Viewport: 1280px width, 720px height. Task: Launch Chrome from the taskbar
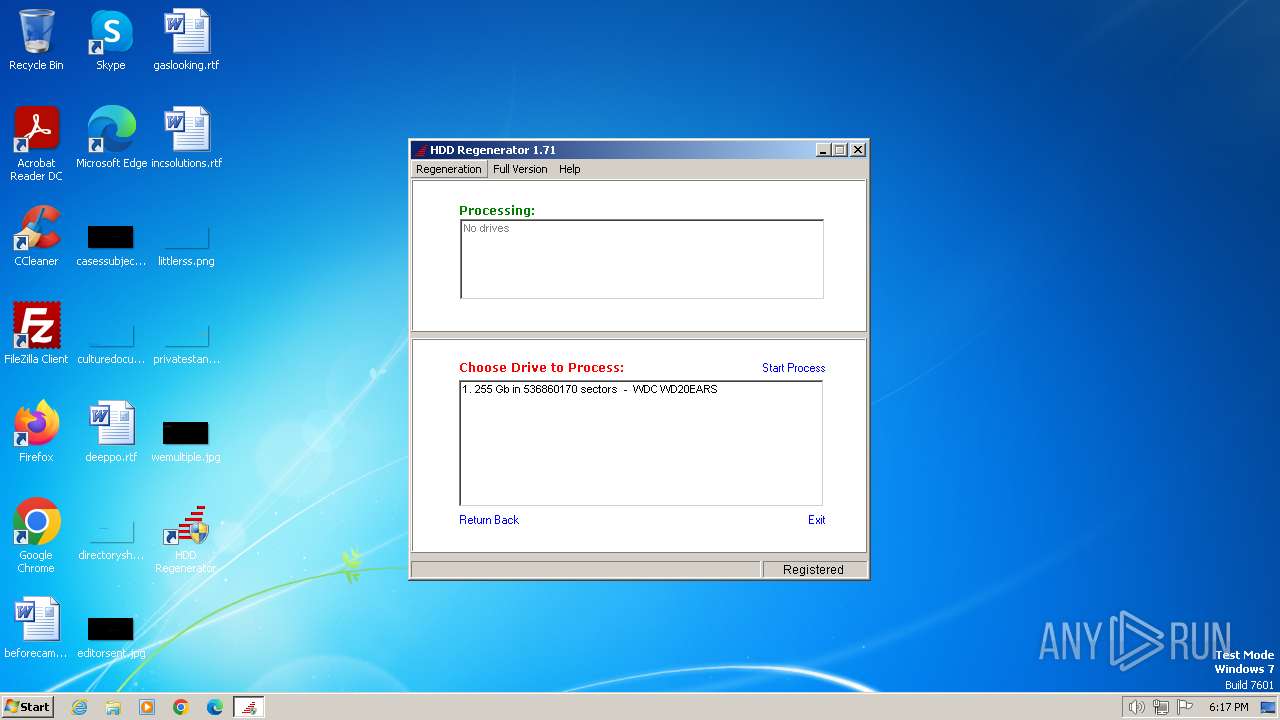(181, 707)
